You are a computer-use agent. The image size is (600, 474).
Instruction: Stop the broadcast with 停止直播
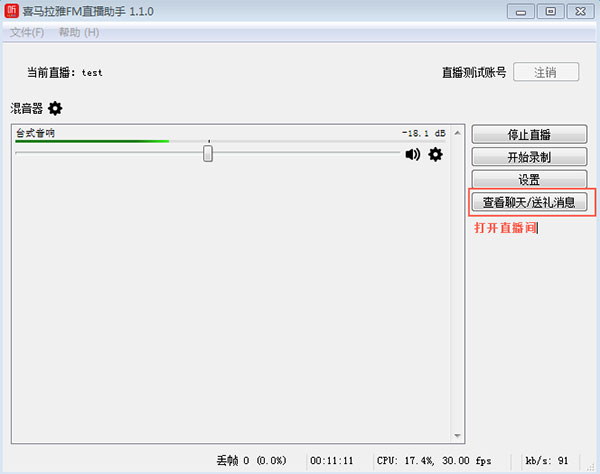point(529,135)
